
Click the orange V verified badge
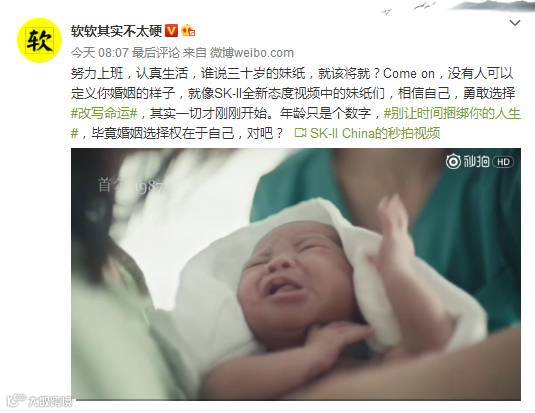(x=171, y=31)
